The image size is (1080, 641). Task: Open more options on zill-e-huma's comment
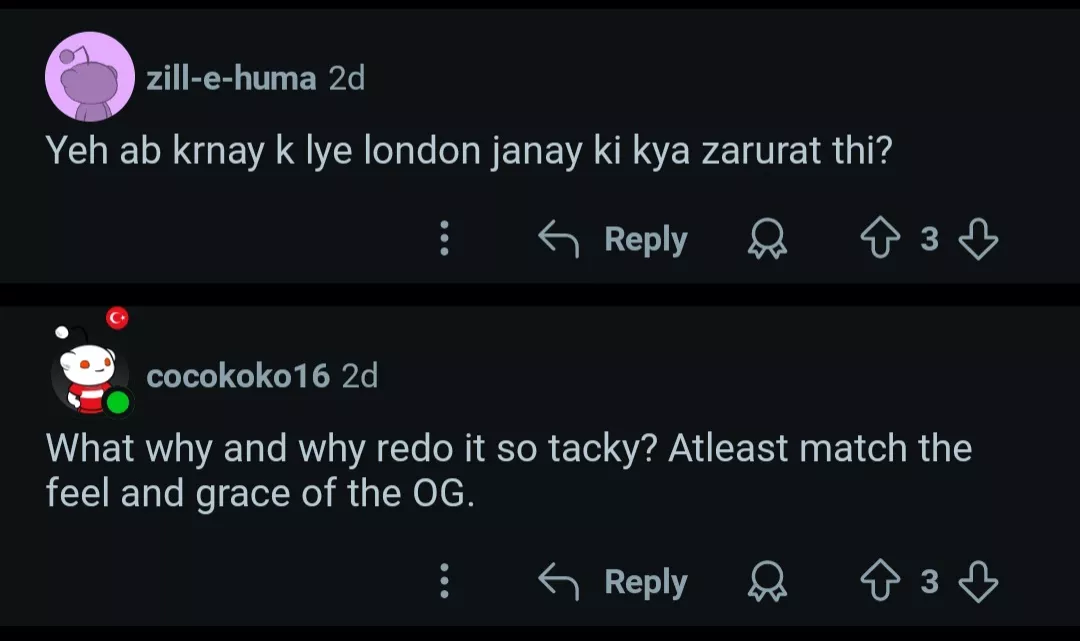[445, 240]
